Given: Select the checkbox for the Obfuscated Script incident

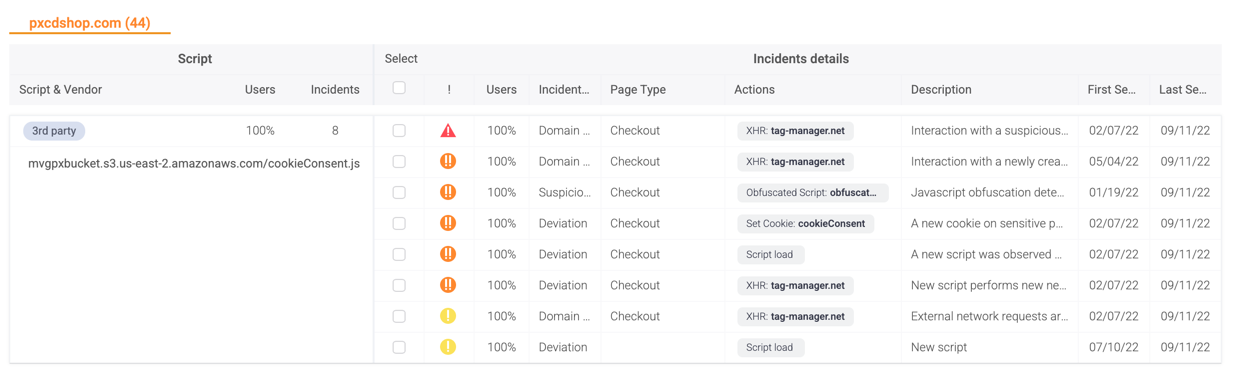Looking at the screenshot, I should (x=399, y=192).
